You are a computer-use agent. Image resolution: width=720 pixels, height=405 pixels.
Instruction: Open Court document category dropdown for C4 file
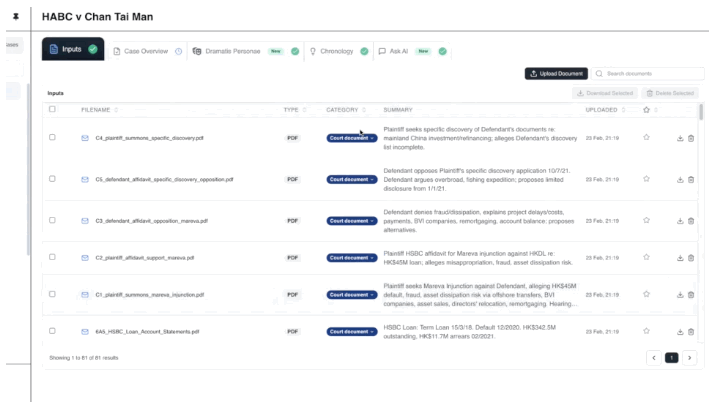(351, 138)
